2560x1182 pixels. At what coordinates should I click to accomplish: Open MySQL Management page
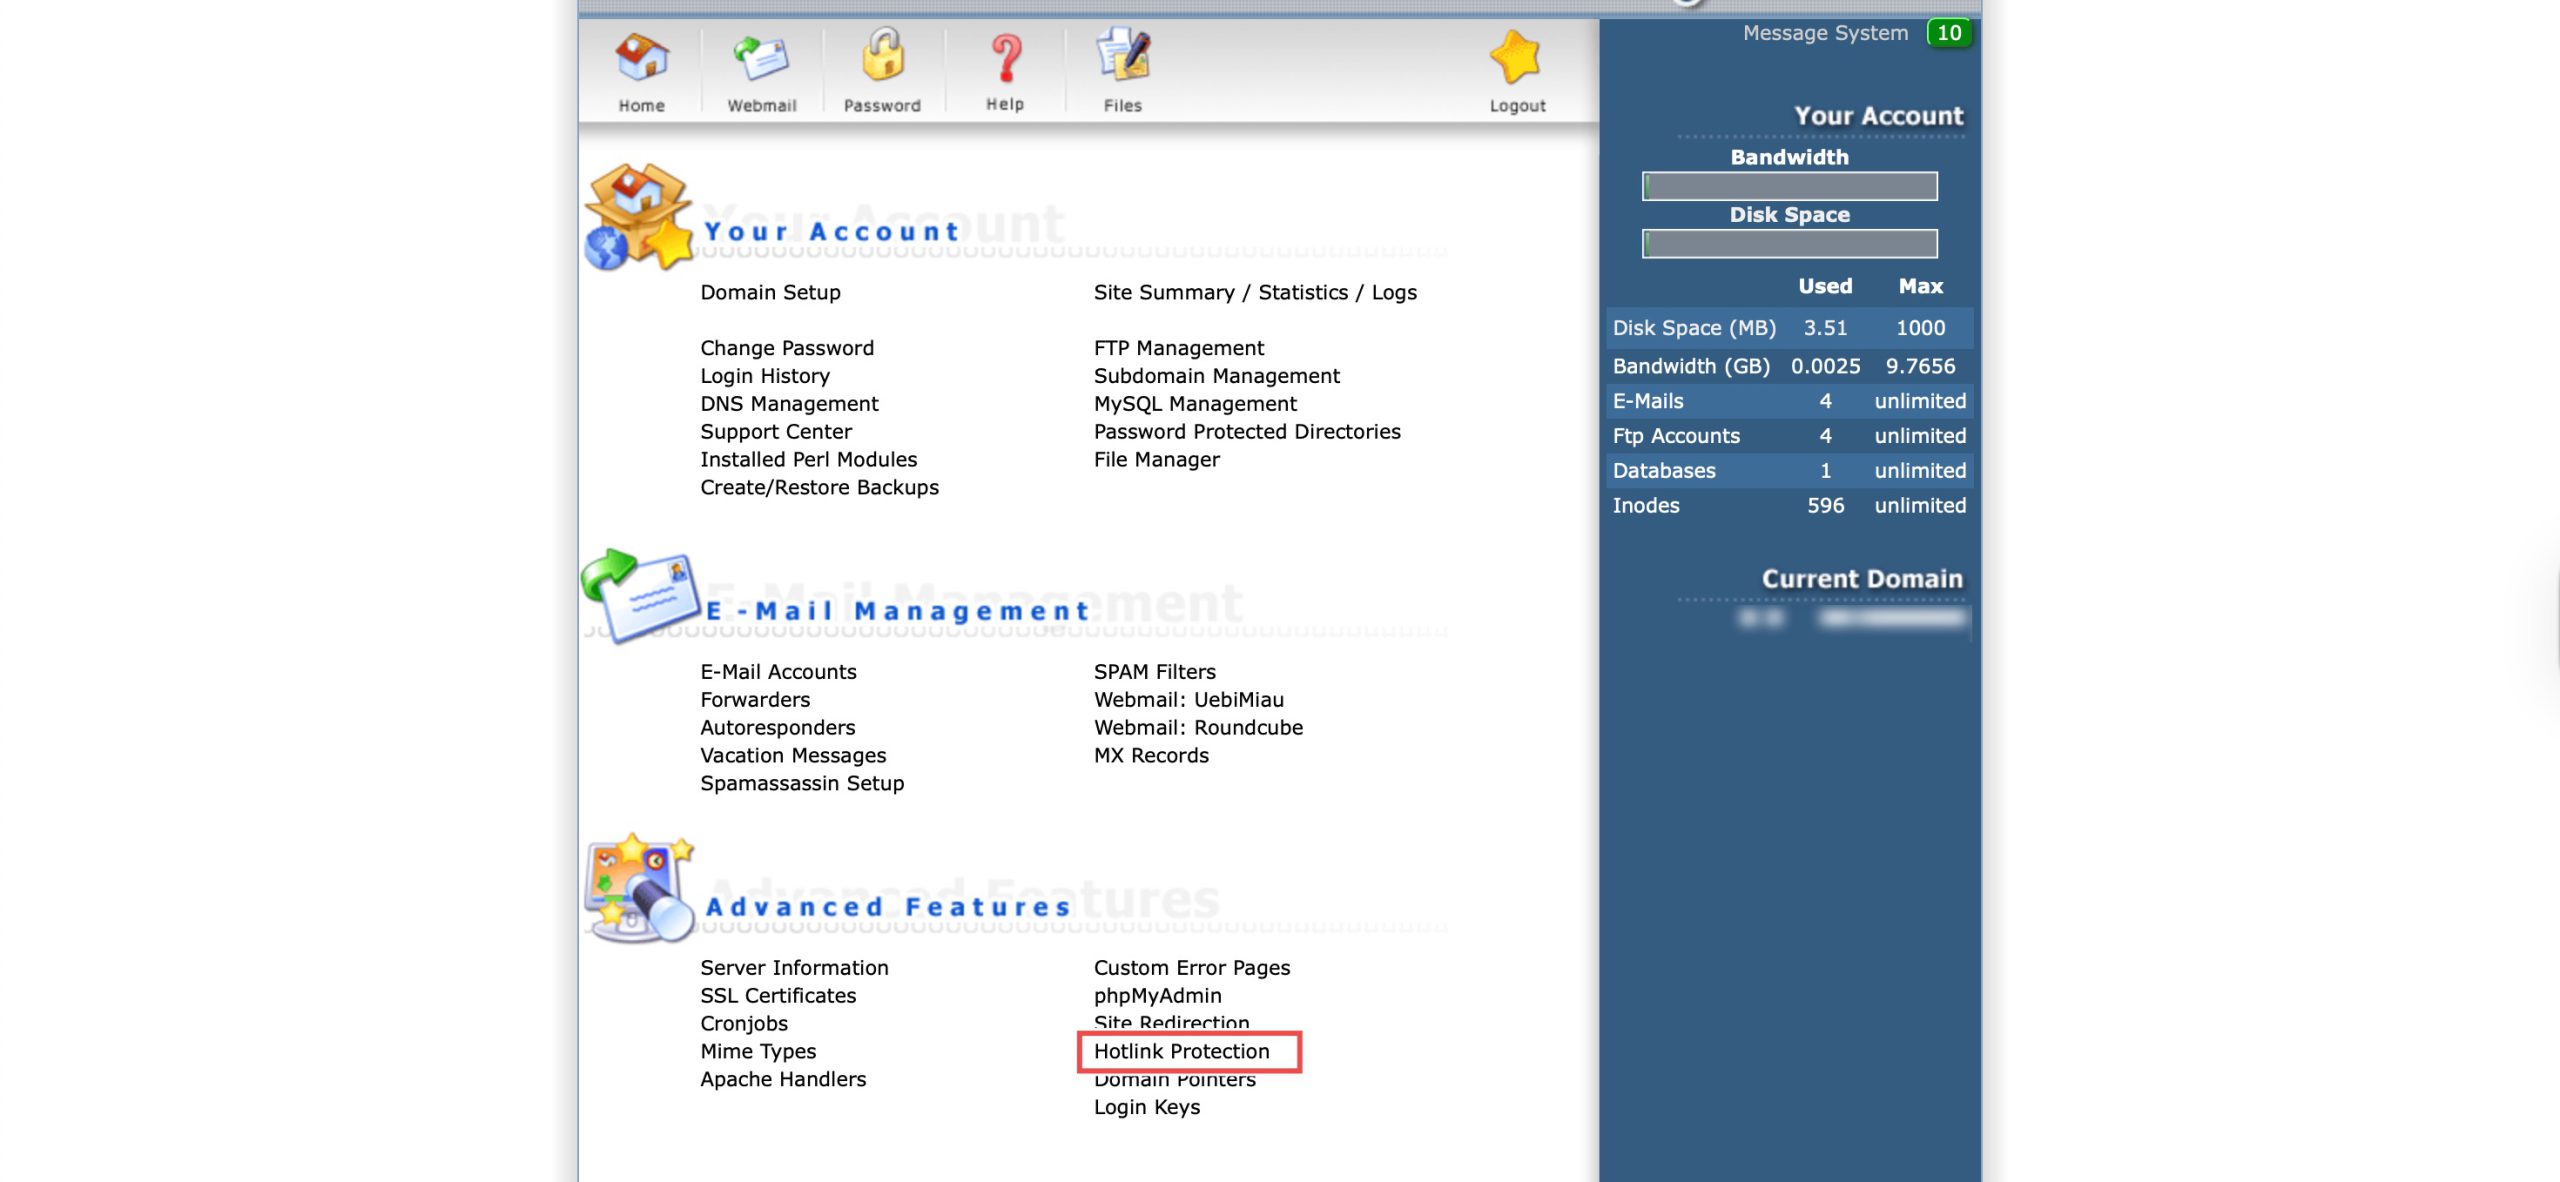(1194, 404)
